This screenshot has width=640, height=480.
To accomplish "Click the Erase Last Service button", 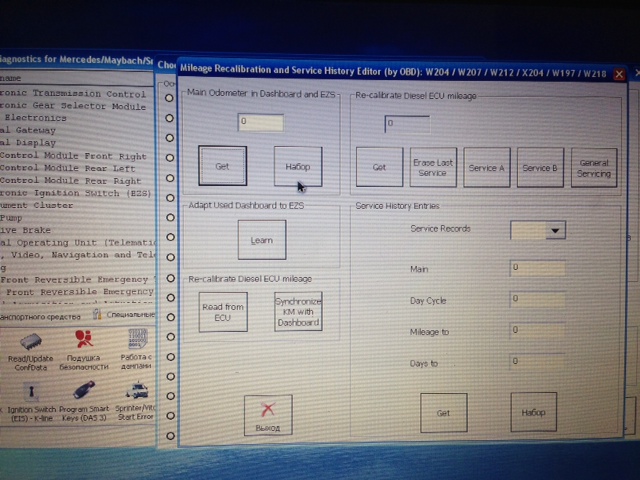I will (x=433, y=167).
